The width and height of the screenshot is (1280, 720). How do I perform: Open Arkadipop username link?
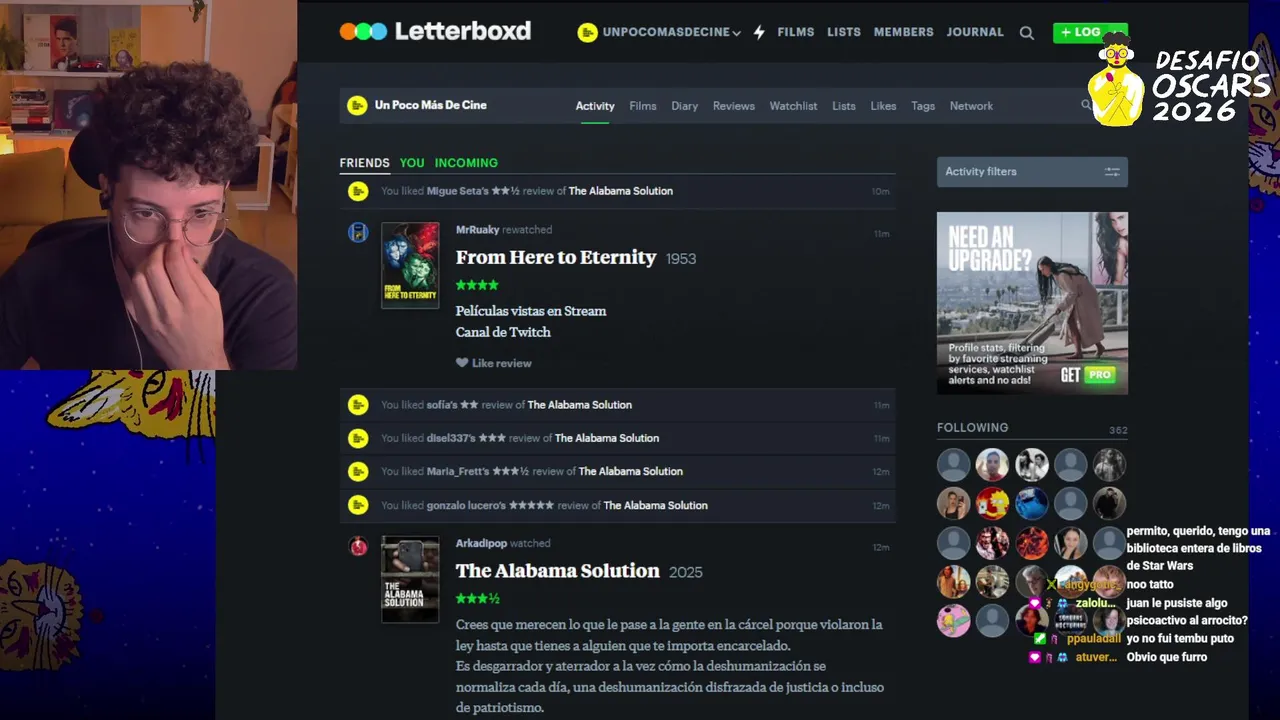pyautogui.click(x=481, y=543)
